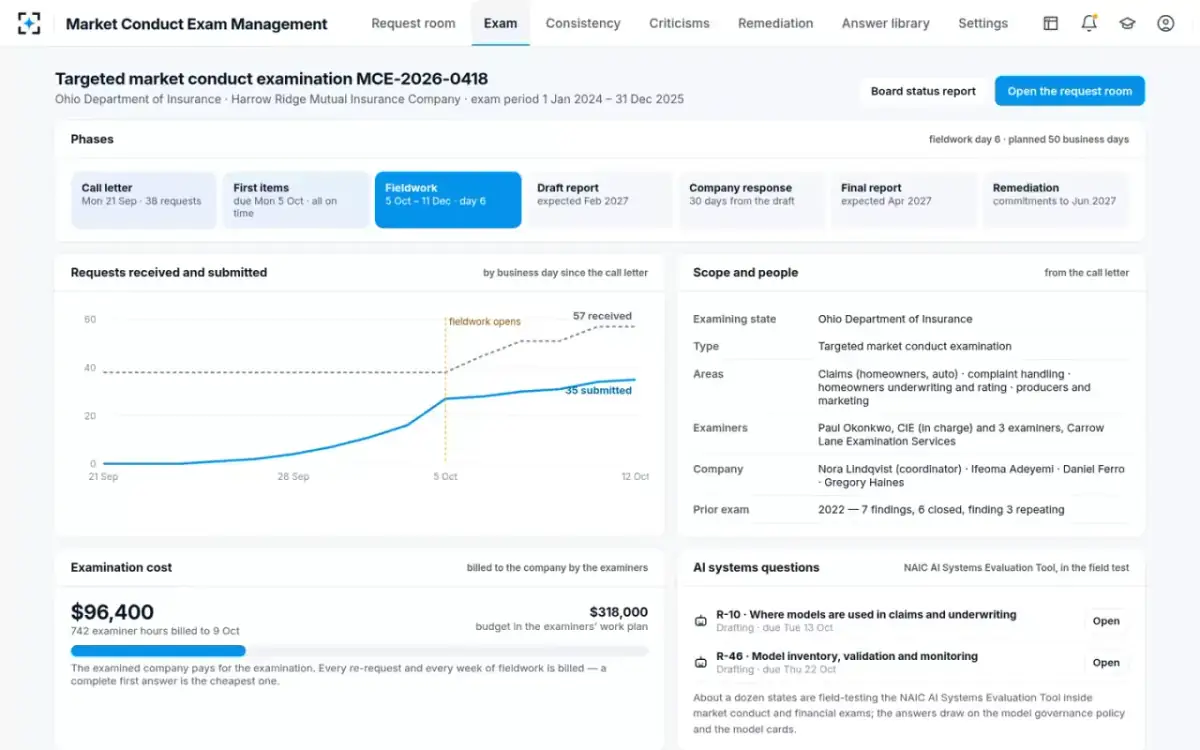
Task: Open the Request room tab
Action: [413, 23]
